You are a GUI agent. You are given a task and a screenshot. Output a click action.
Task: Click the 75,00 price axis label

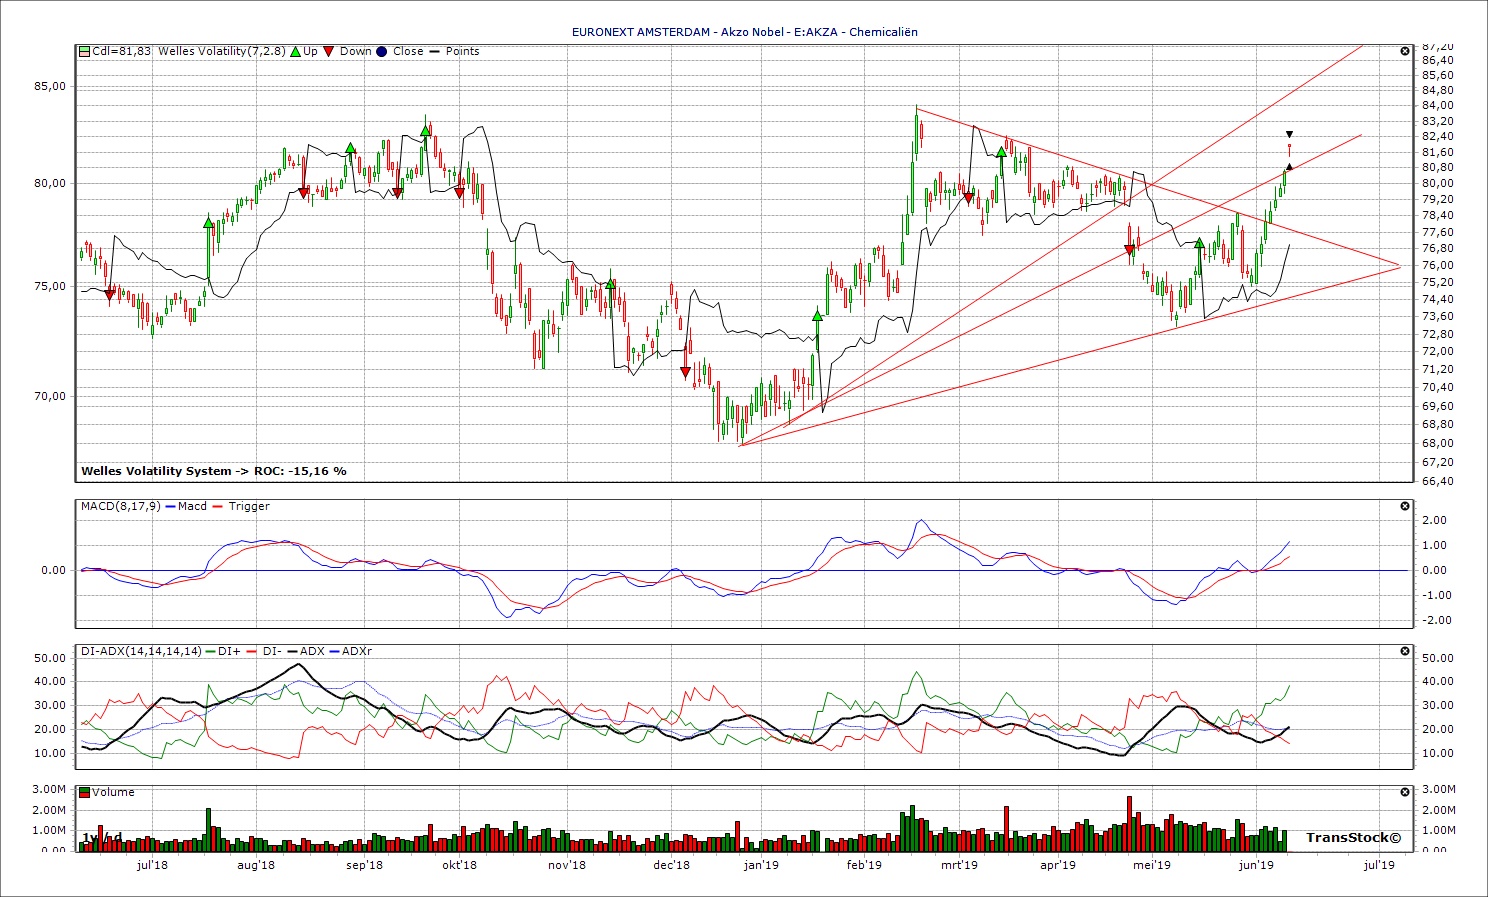pyautogui.click(x=50, y=286)
